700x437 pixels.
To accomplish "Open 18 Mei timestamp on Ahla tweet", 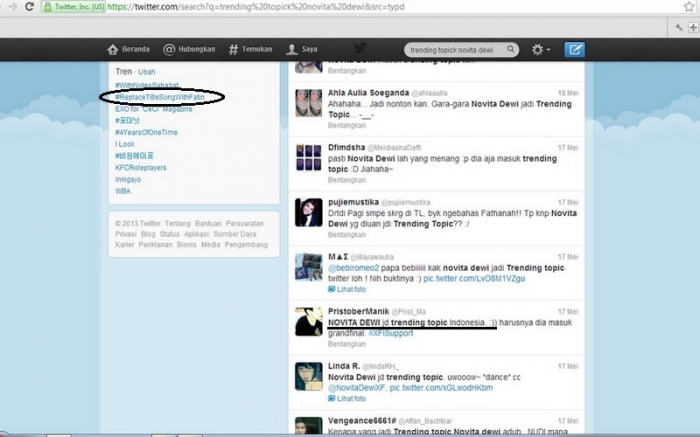I will pos(568,93).
